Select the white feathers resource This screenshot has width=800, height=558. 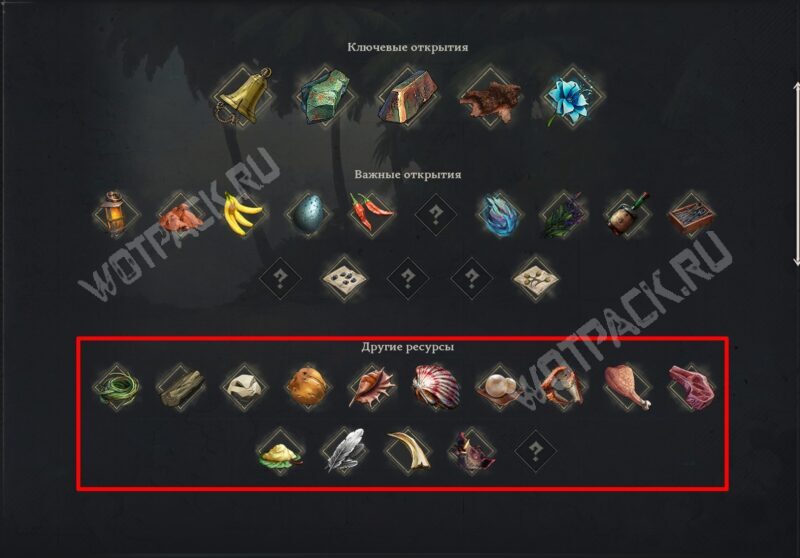coord(344,451)
